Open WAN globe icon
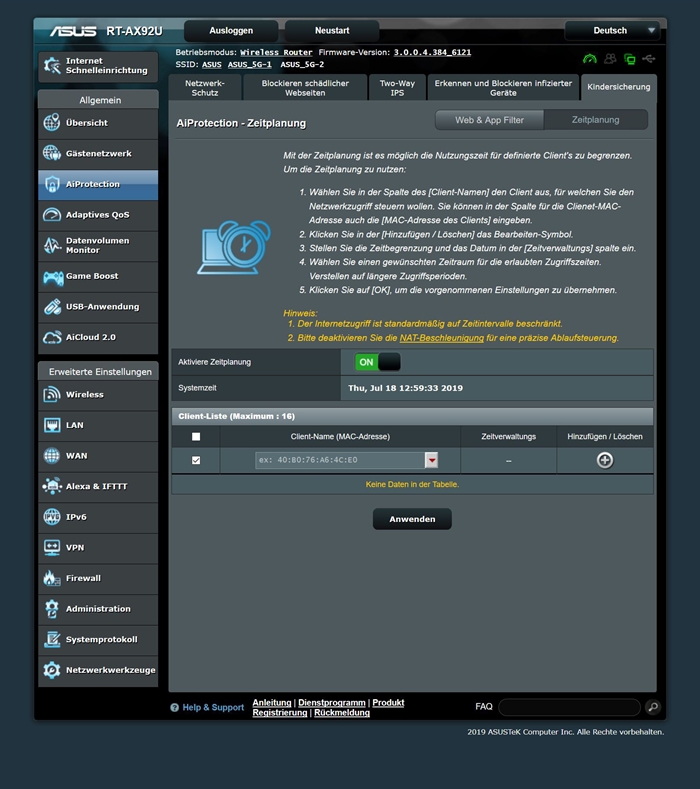The image size is (700, 789). [51, 455]
